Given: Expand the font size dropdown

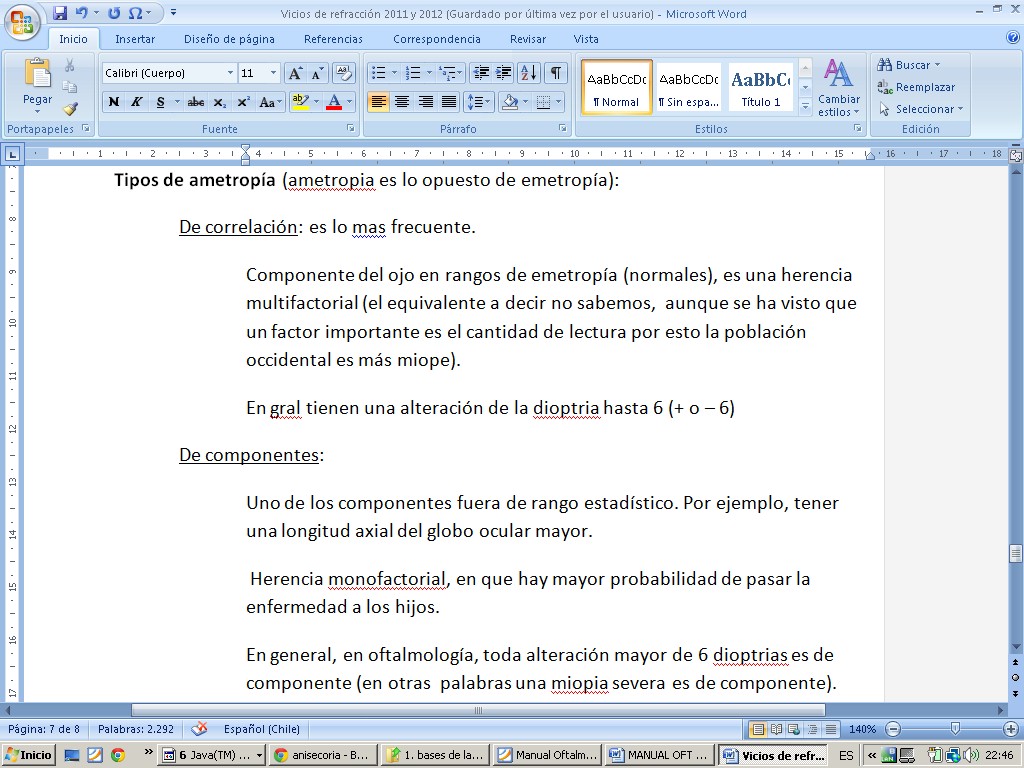Looking at the screenshot, I should point(273,73).
